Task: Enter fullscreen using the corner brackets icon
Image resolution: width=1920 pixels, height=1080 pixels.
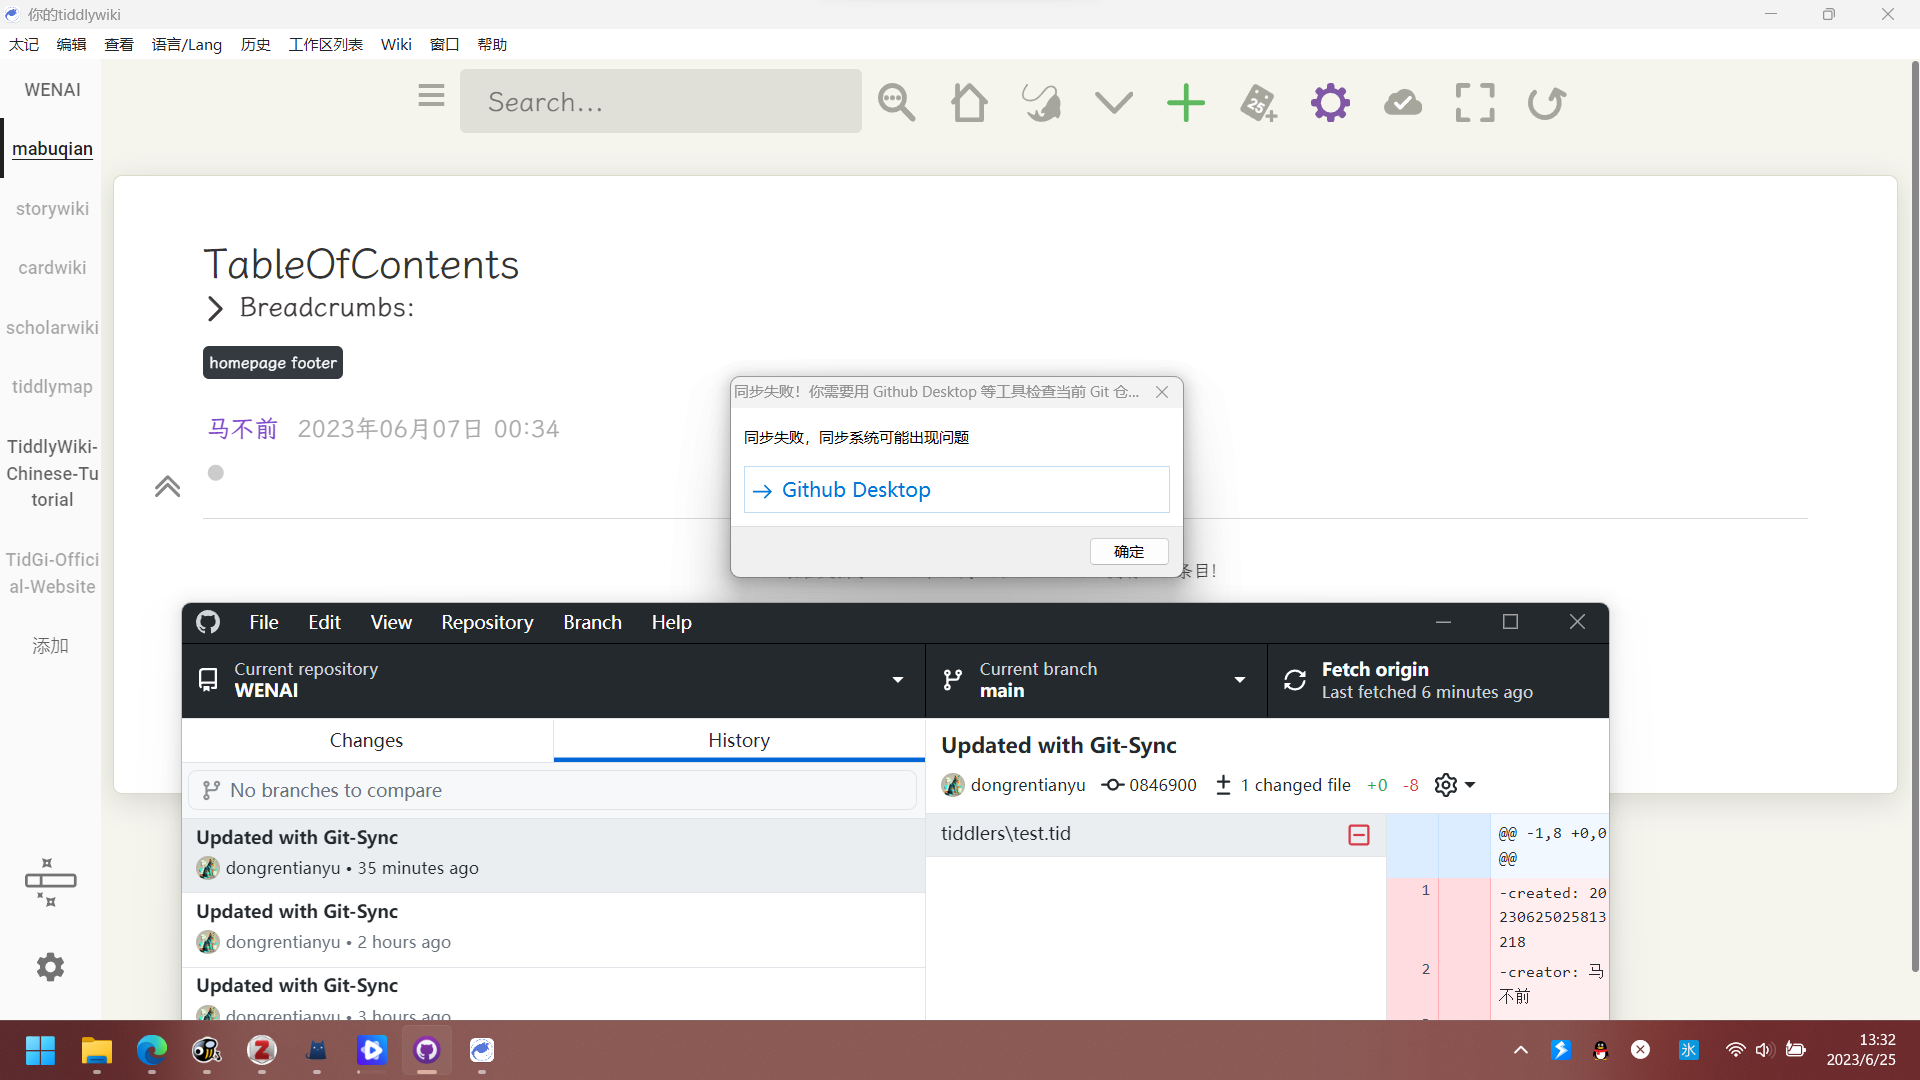Action: pyautogui.click(x=1474, y=102)
